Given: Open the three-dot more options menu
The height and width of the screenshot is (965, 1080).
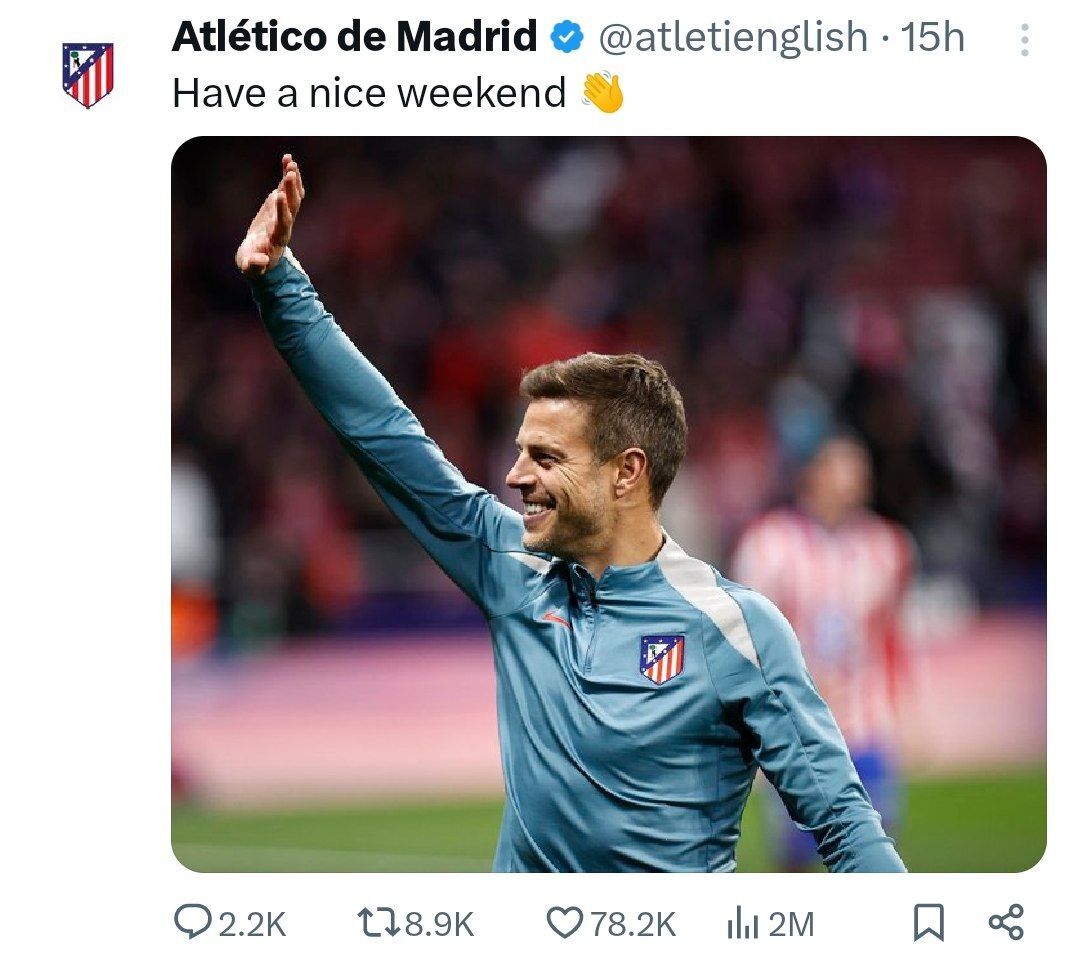Looking at the screenshot, I should tap(1023, 40).
